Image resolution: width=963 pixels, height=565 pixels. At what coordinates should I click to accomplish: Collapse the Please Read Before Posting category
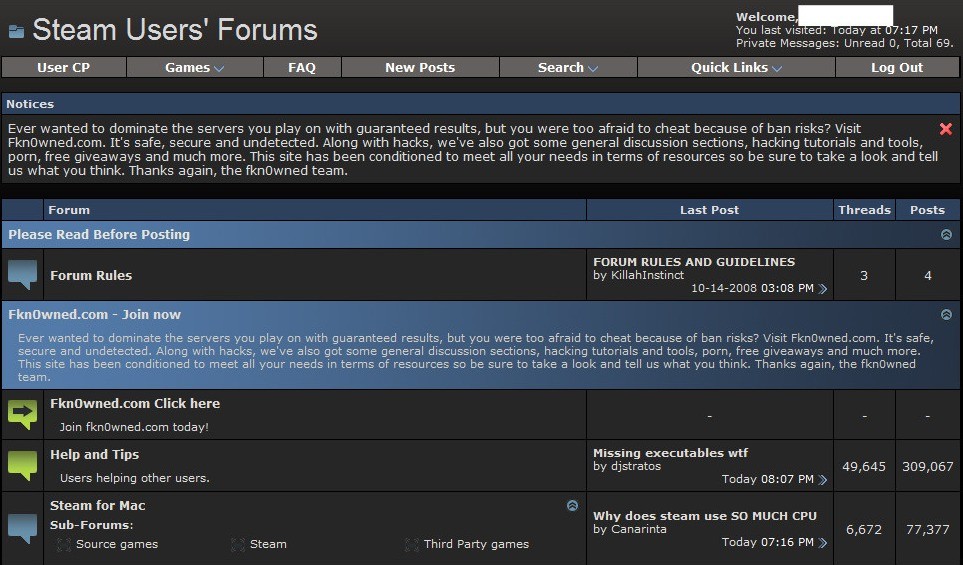946,235
